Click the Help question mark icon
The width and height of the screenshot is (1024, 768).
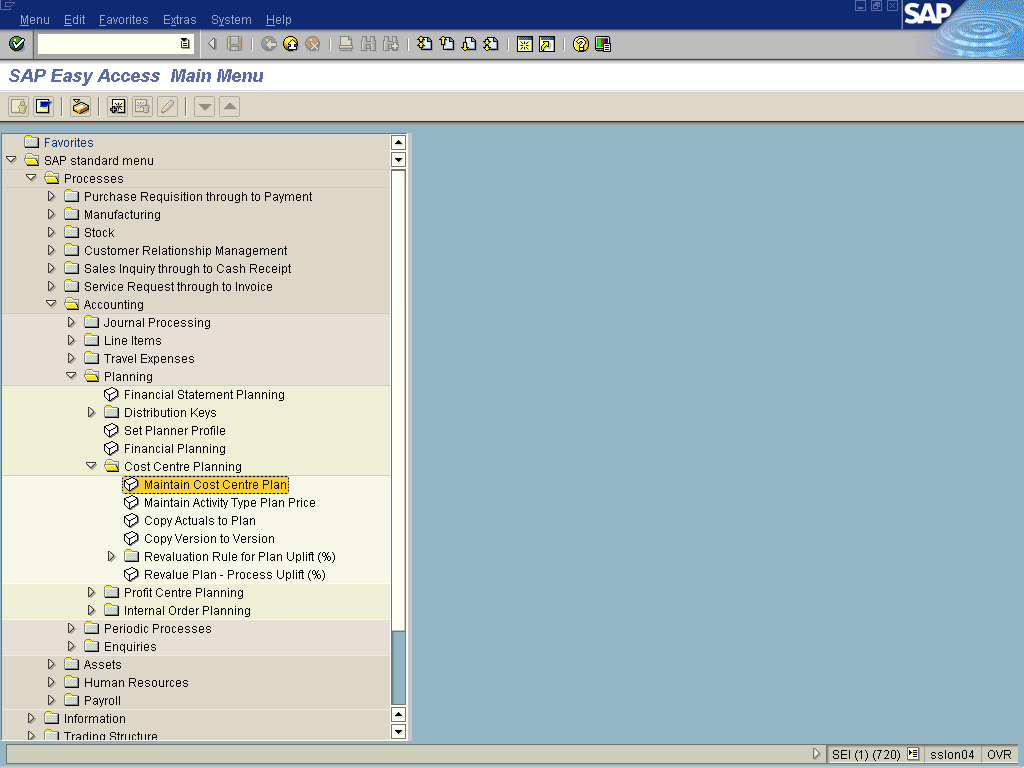(x=581, y=44)
